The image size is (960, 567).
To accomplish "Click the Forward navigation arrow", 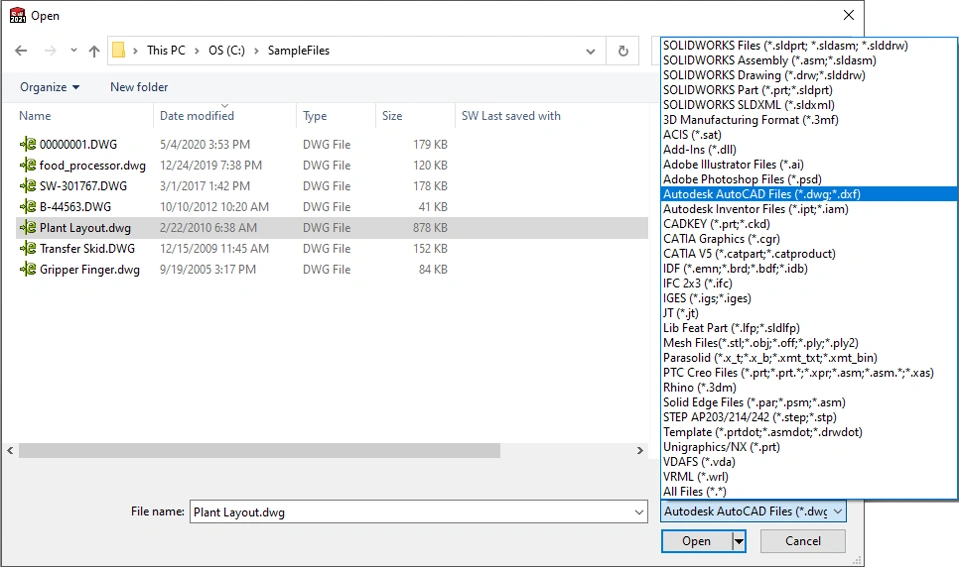I will pyautogui.click(x=50, y=51).
